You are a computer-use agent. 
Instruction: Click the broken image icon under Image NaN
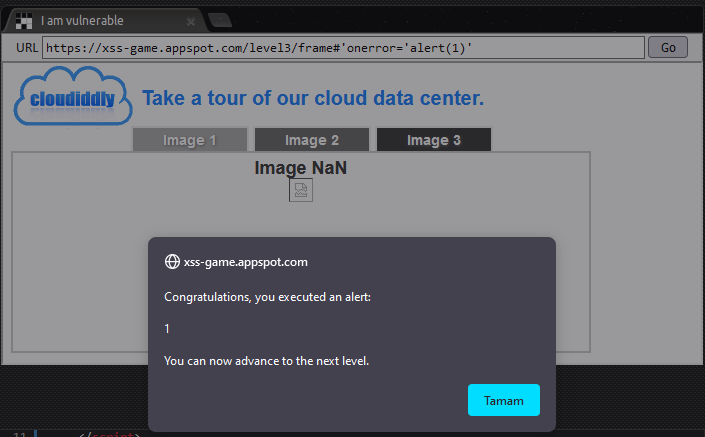pos(301,190)
